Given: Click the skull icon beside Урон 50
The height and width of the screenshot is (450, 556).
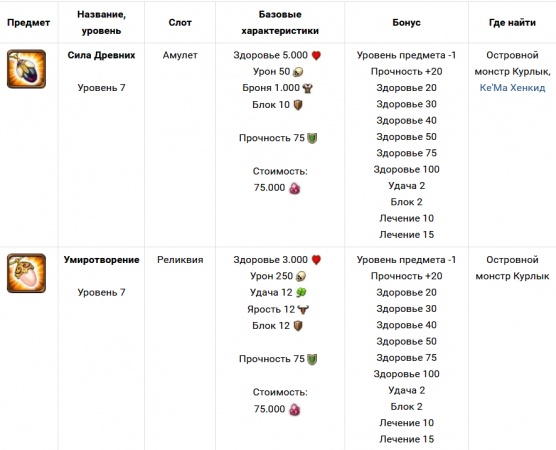Looking at the screenshot, I should pyautogui.click(x=298, y=72).
